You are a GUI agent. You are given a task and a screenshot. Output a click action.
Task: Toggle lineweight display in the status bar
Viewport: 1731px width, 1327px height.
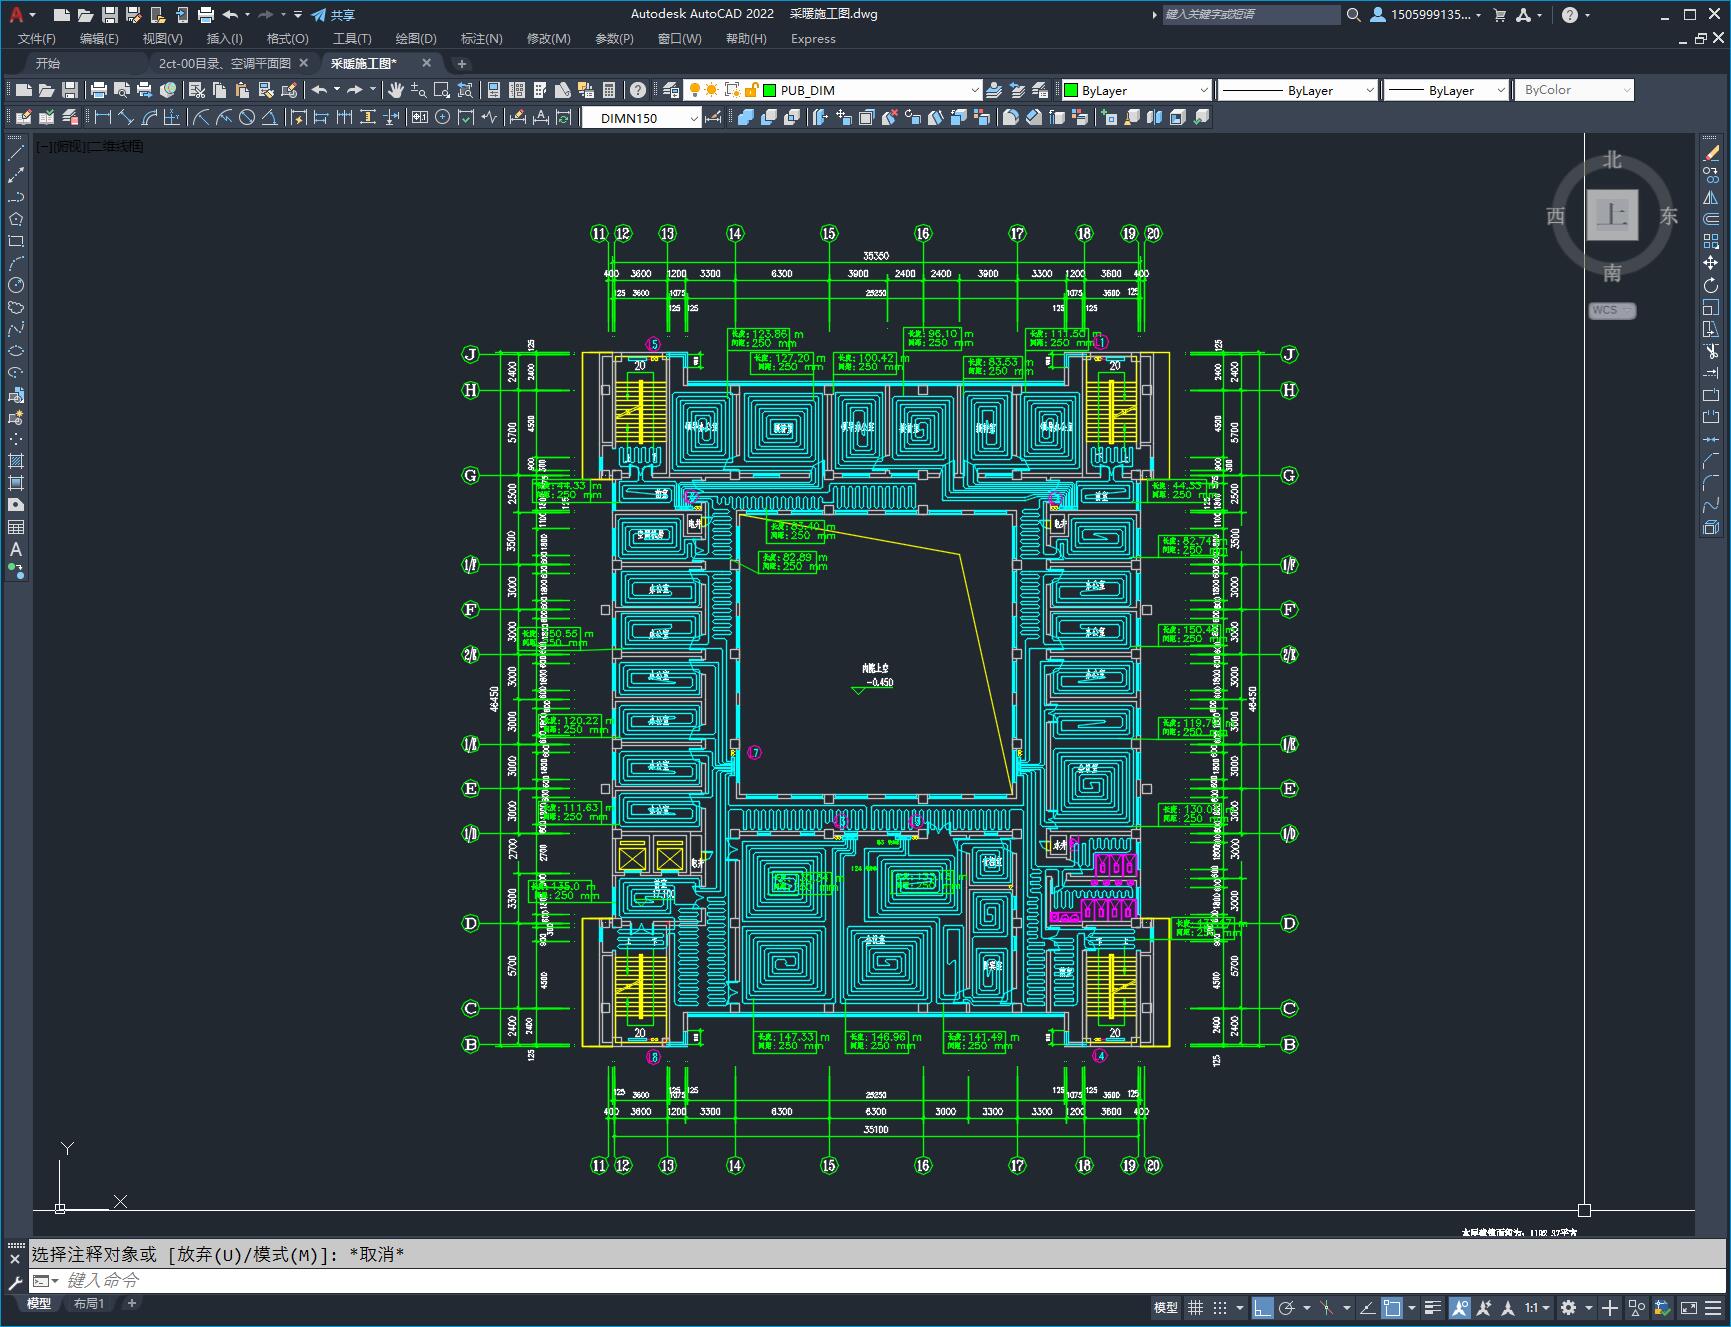click(x=1433, y=1307)
